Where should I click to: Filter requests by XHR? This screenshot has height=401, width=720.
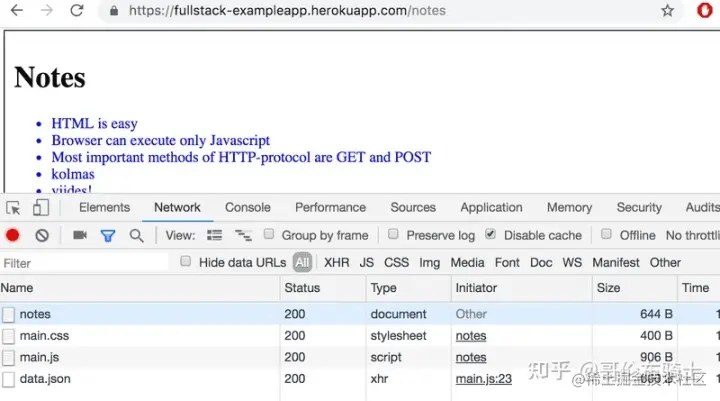point(337,263)
